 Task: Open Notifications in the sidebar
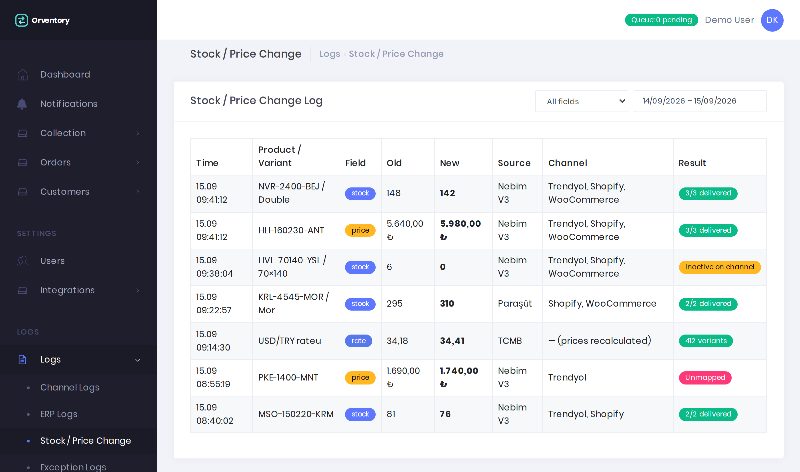point(69,104)
